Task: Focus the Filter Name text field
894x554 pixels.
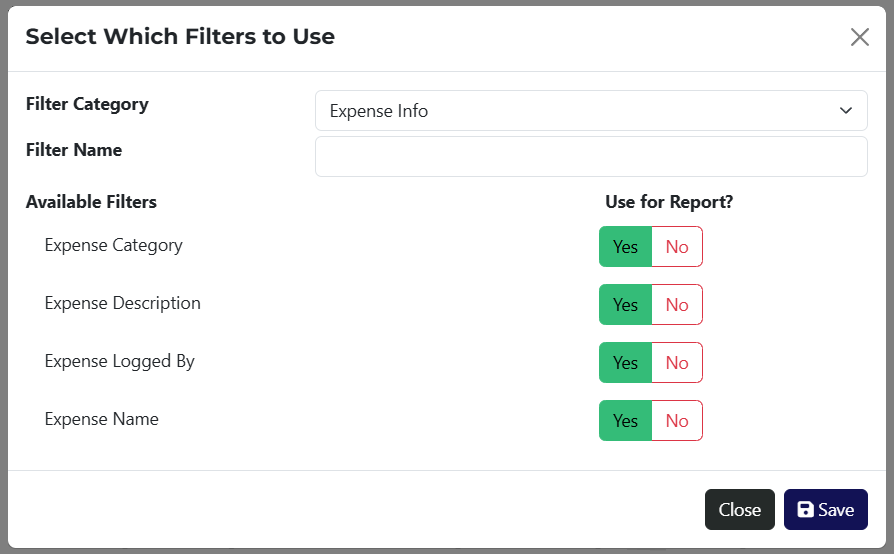Action: click(590, 157)
